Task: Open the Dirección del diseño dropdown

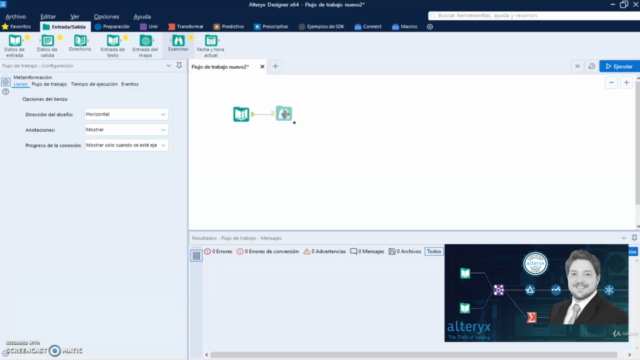Action: [x=126, y=114]
